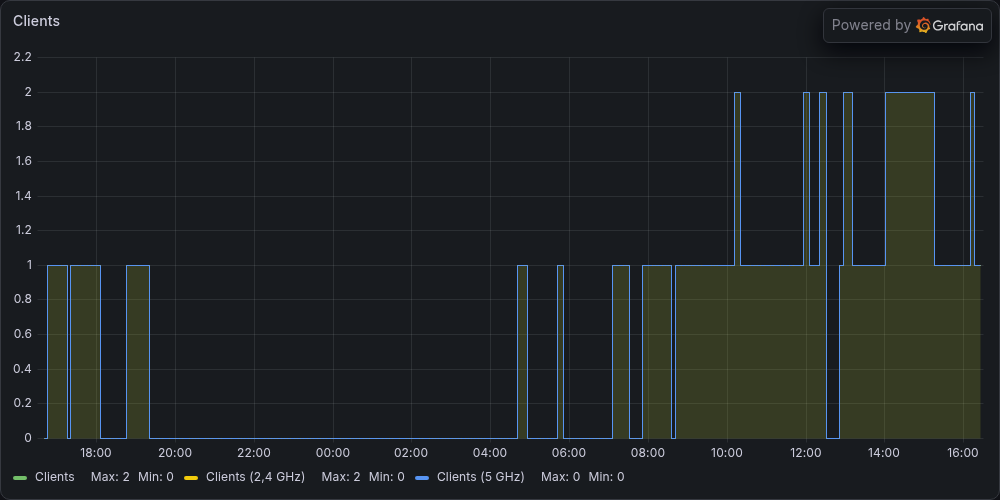Click the 02:00 time axis label
The width and height of the screenshot is (1000, 500).
click(411, 453)
